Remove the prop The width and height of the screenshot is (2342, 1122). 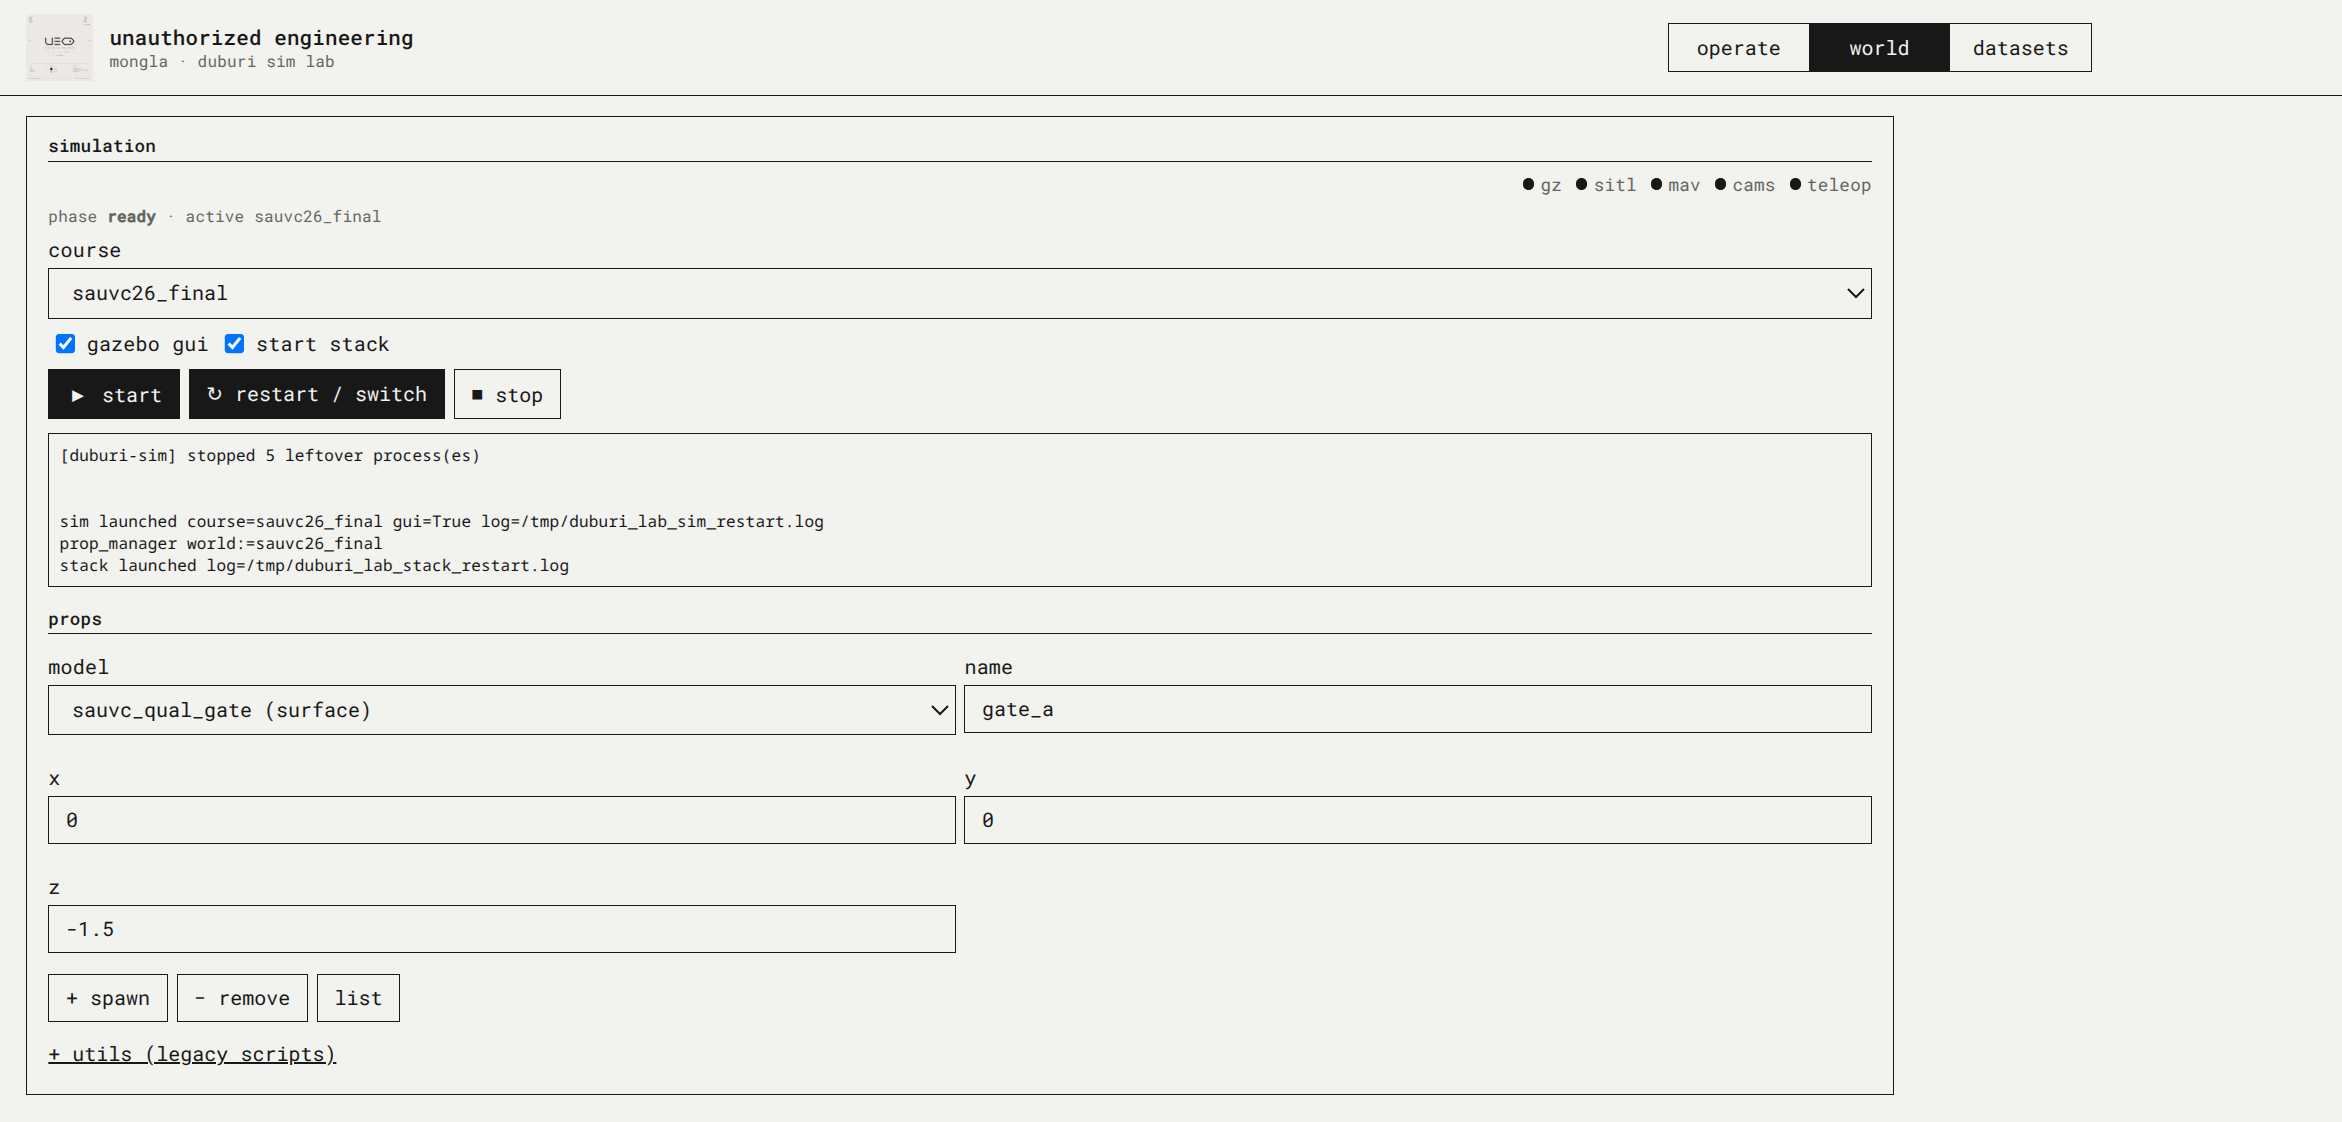coord(242,998)
